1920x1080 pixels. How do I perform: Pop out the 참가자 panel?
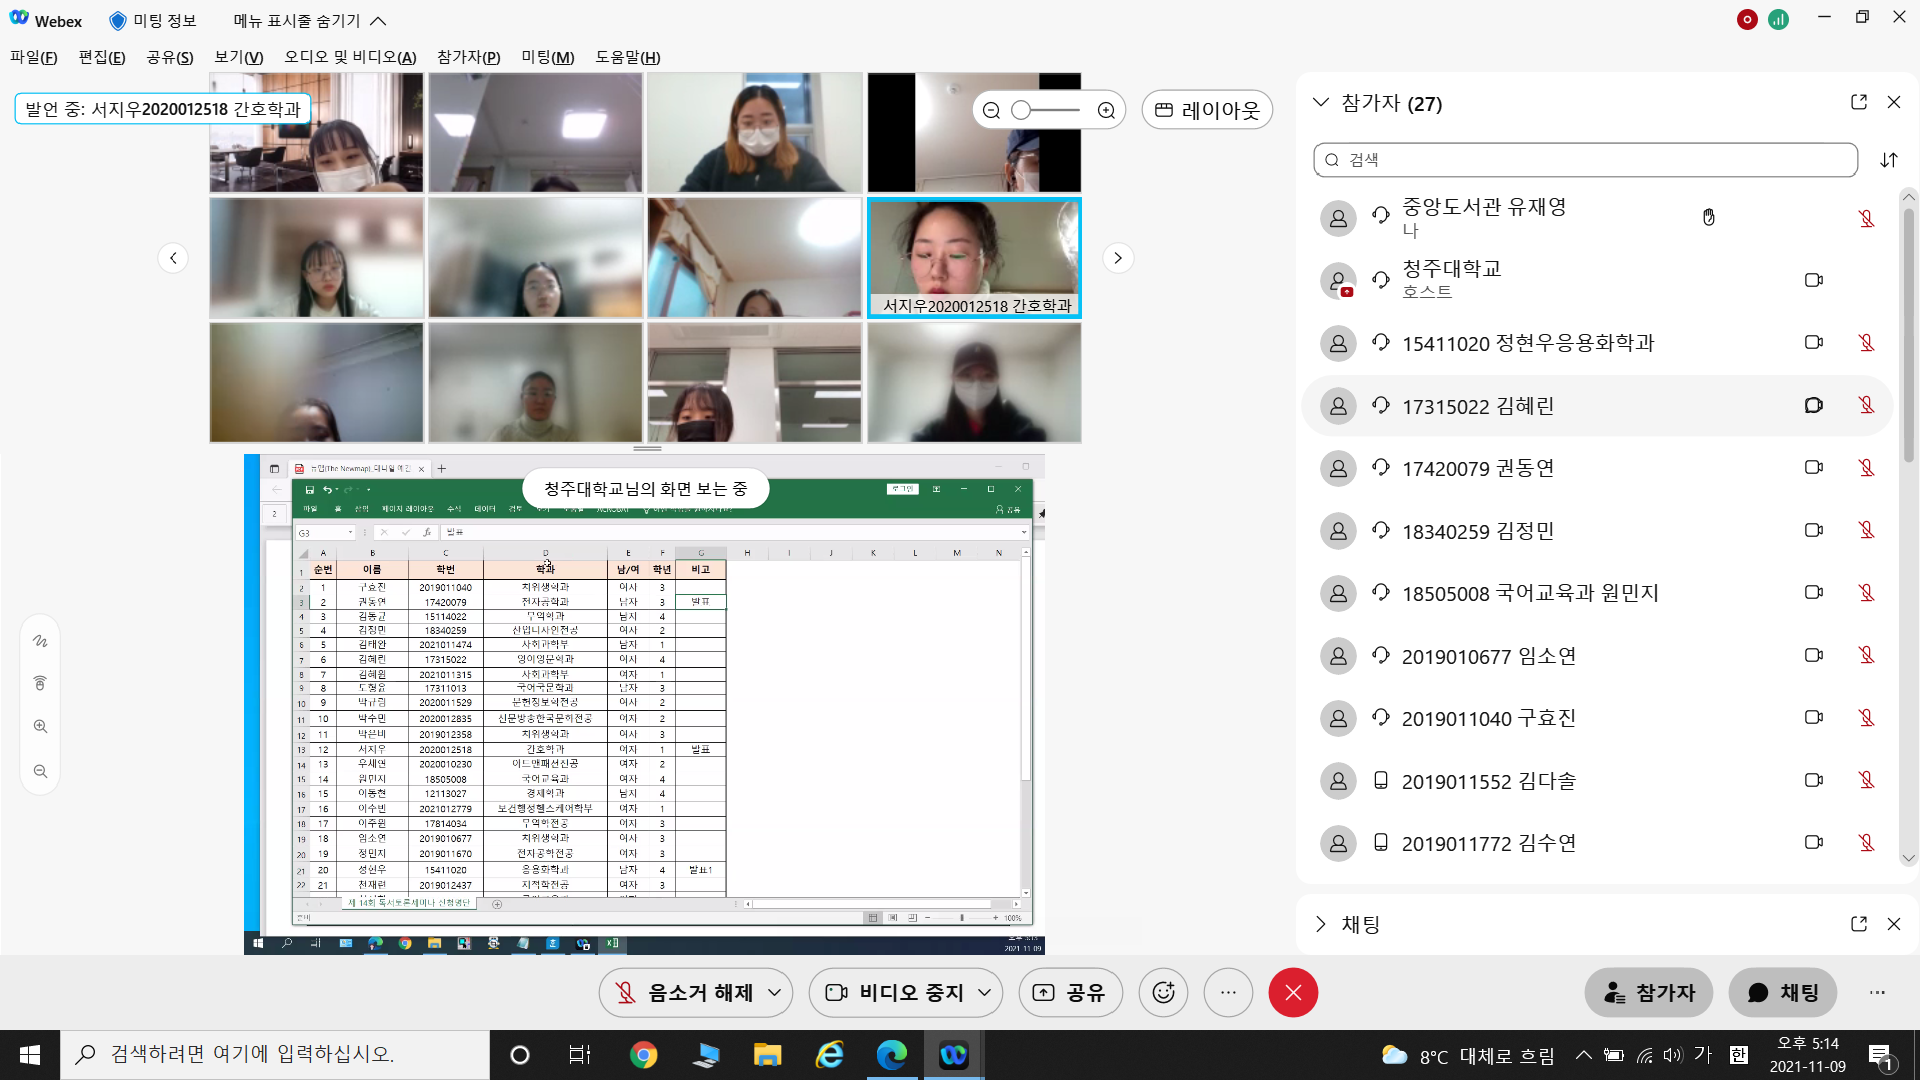click(1859, 102)
